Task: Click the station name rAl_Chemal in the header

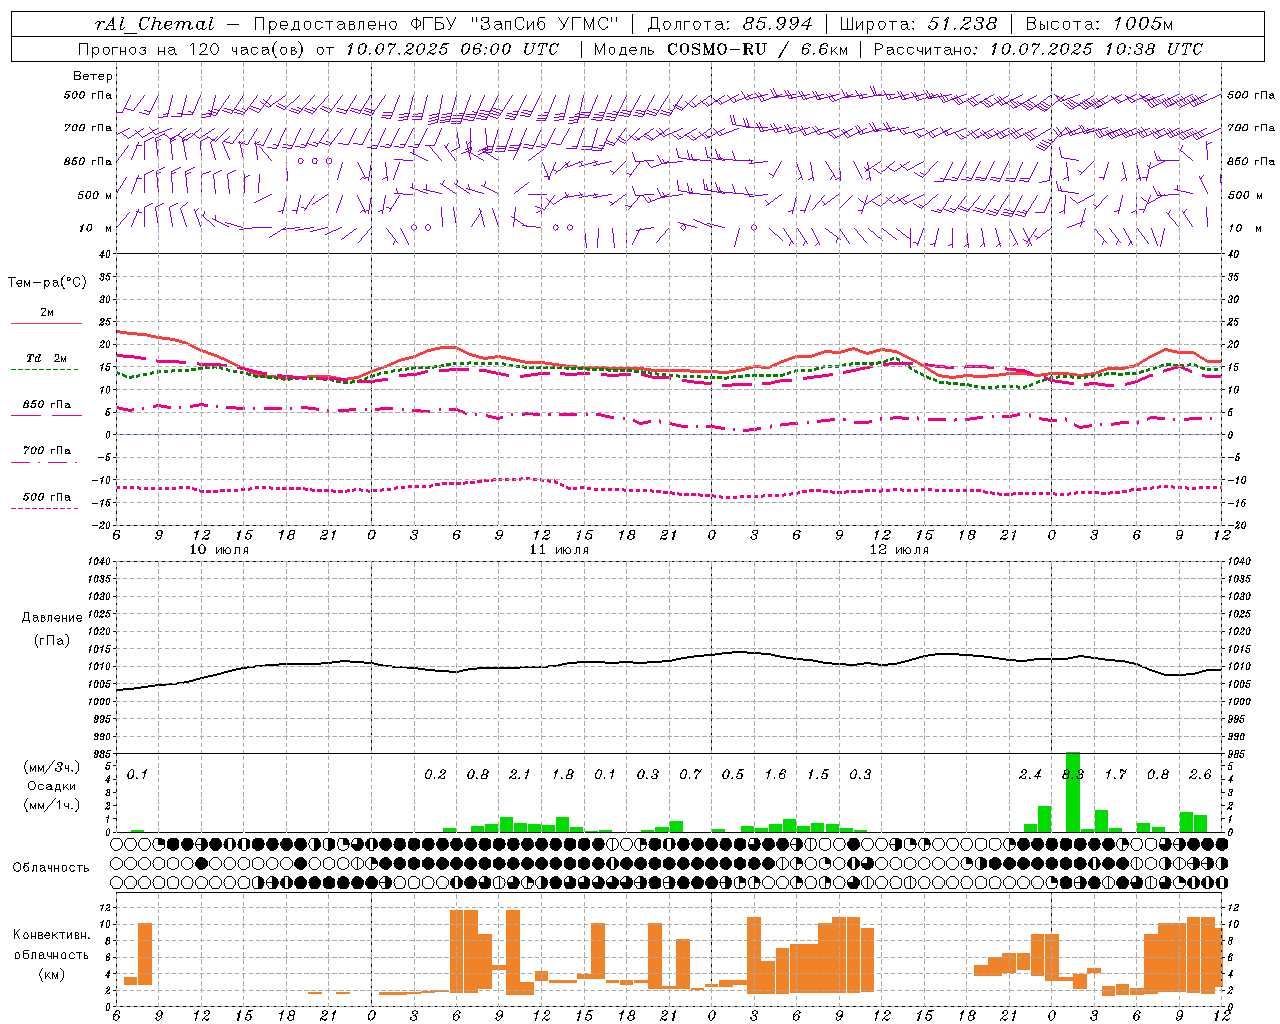Action: (x=155, y=24)
